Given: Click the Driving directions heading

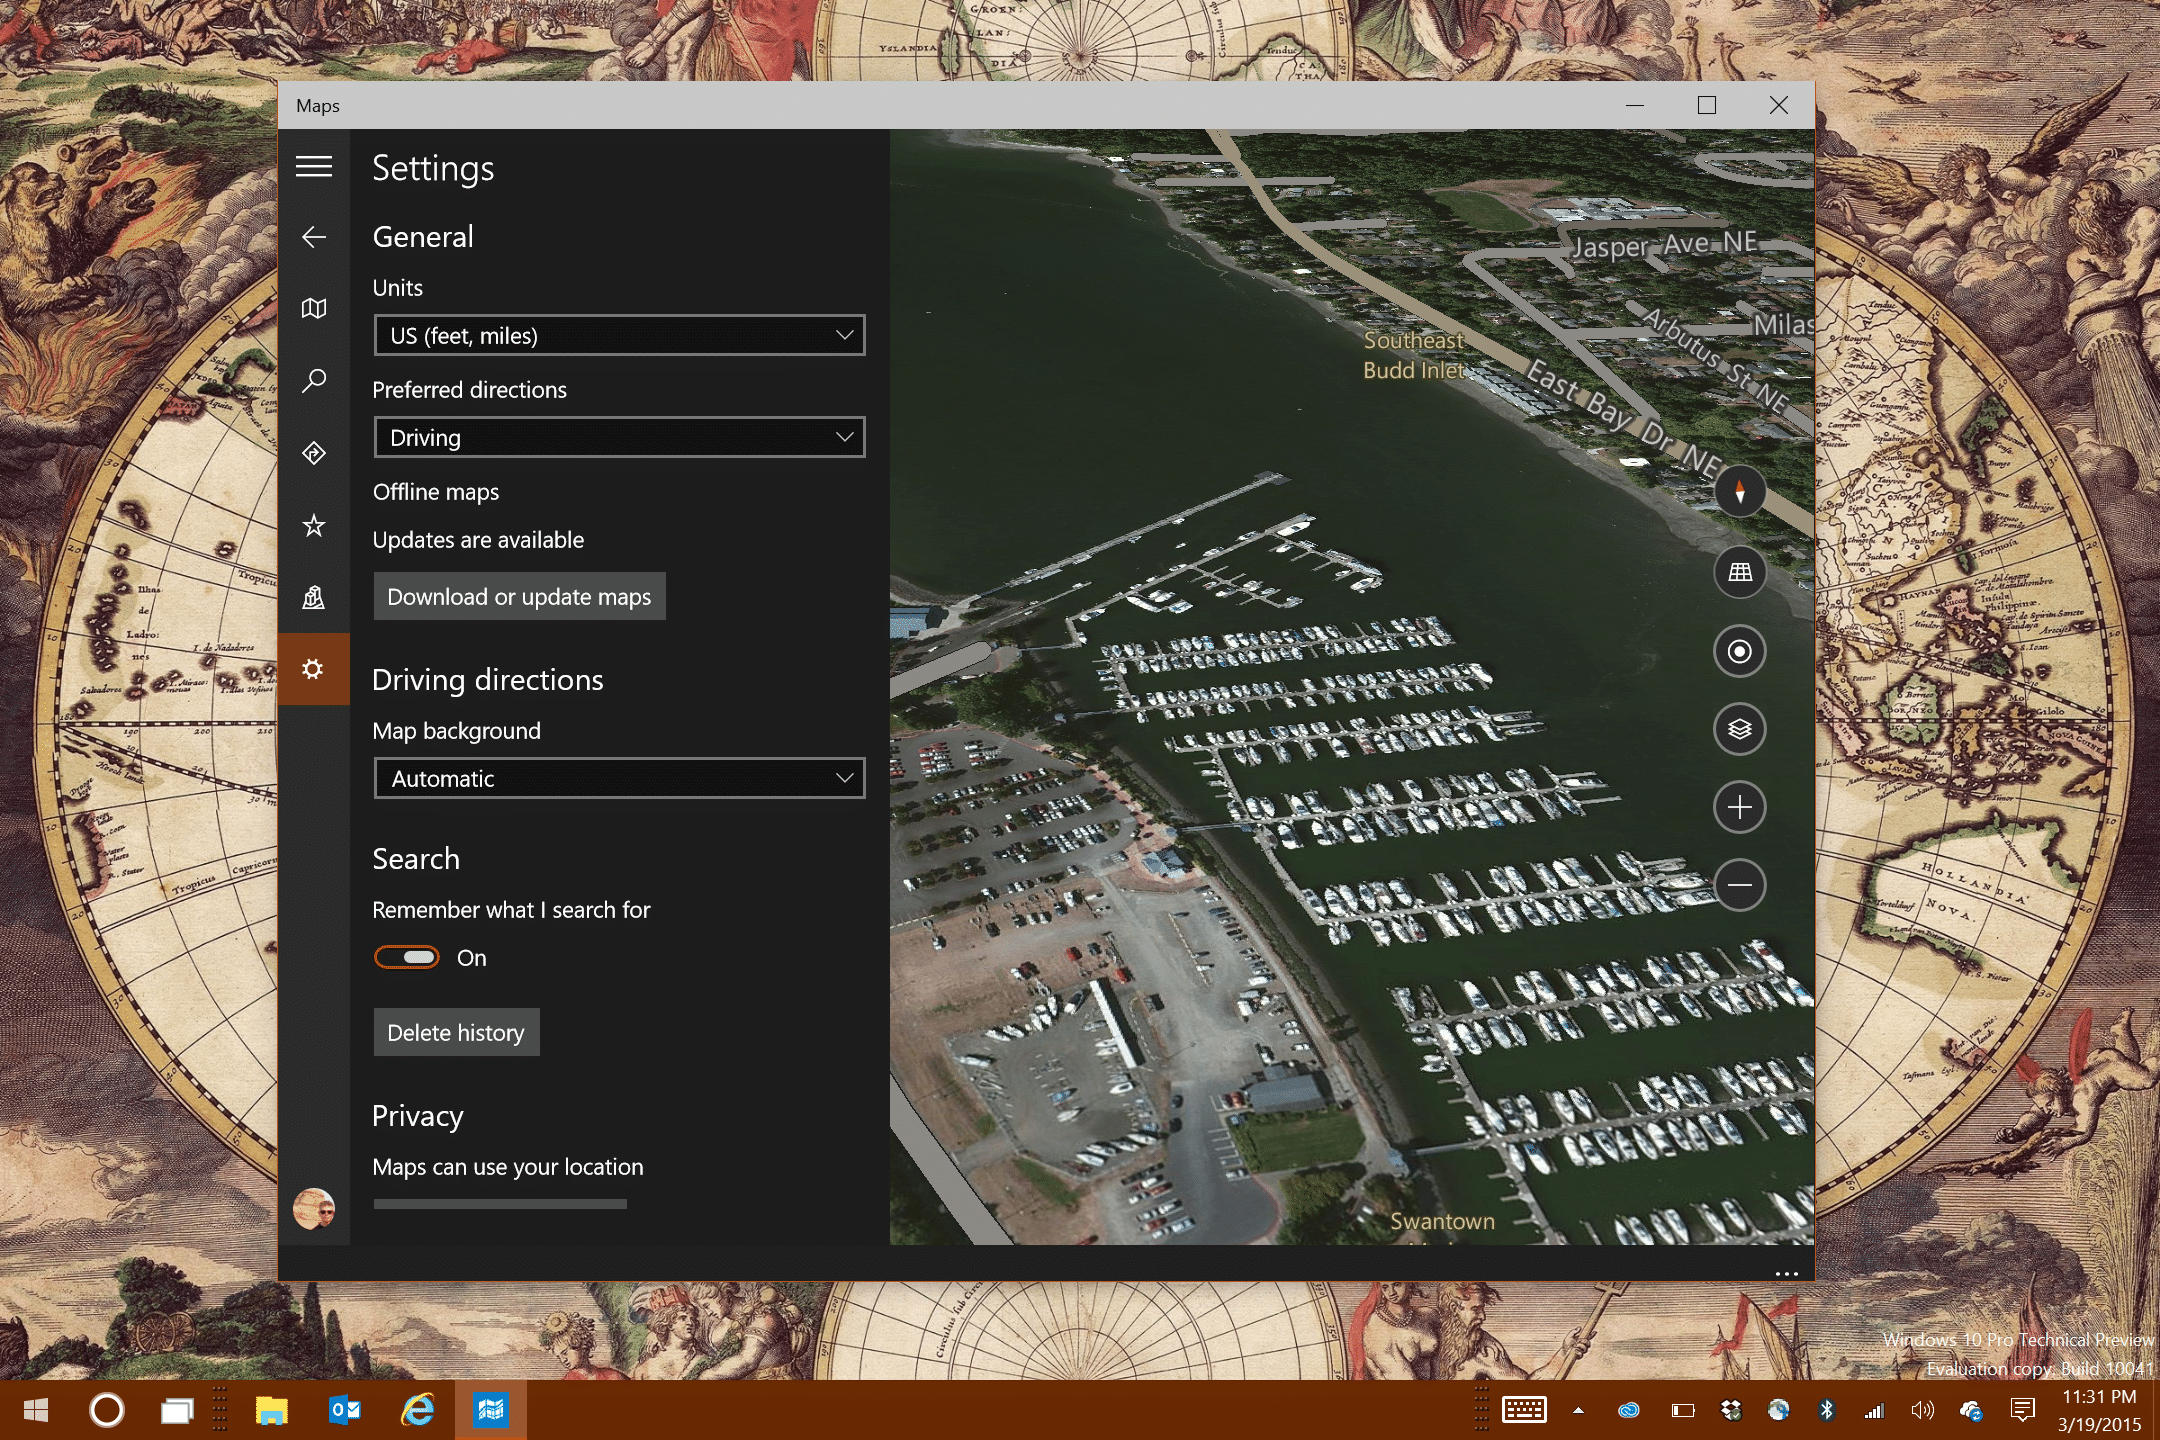Looking at the screenshot, I should coord(488,680).
